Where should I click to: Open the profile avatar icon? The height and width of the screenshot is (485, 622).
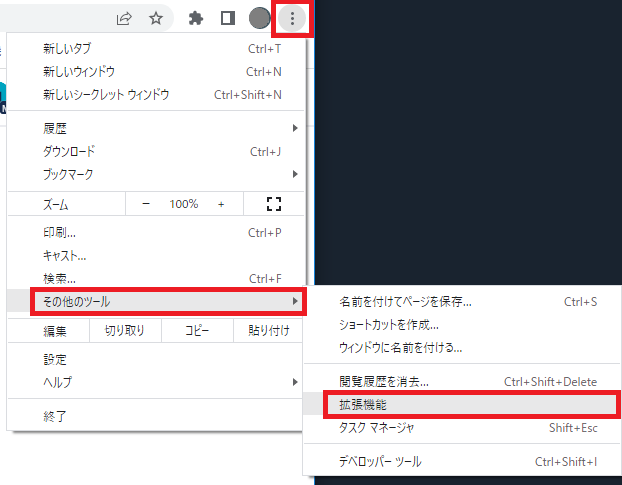click(x=260, y=18)
